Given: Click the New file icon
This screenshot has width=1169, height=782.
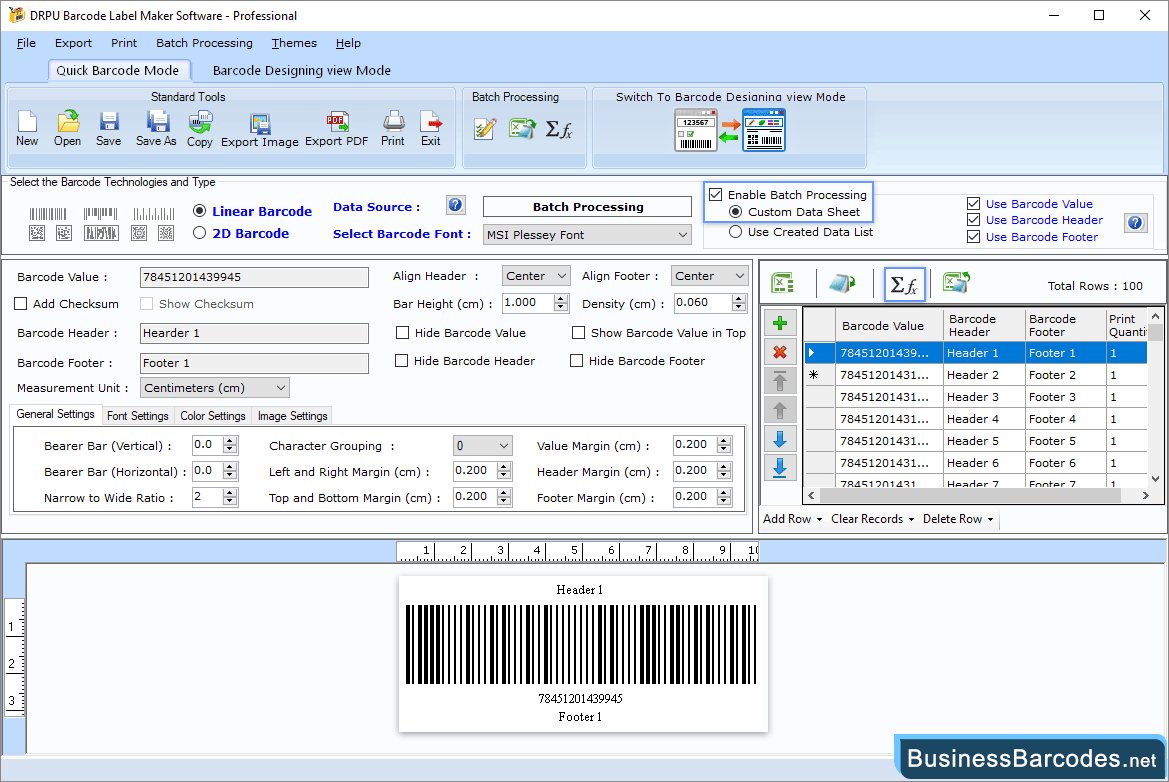Looking at the screenshot, I should coord(27,128).
